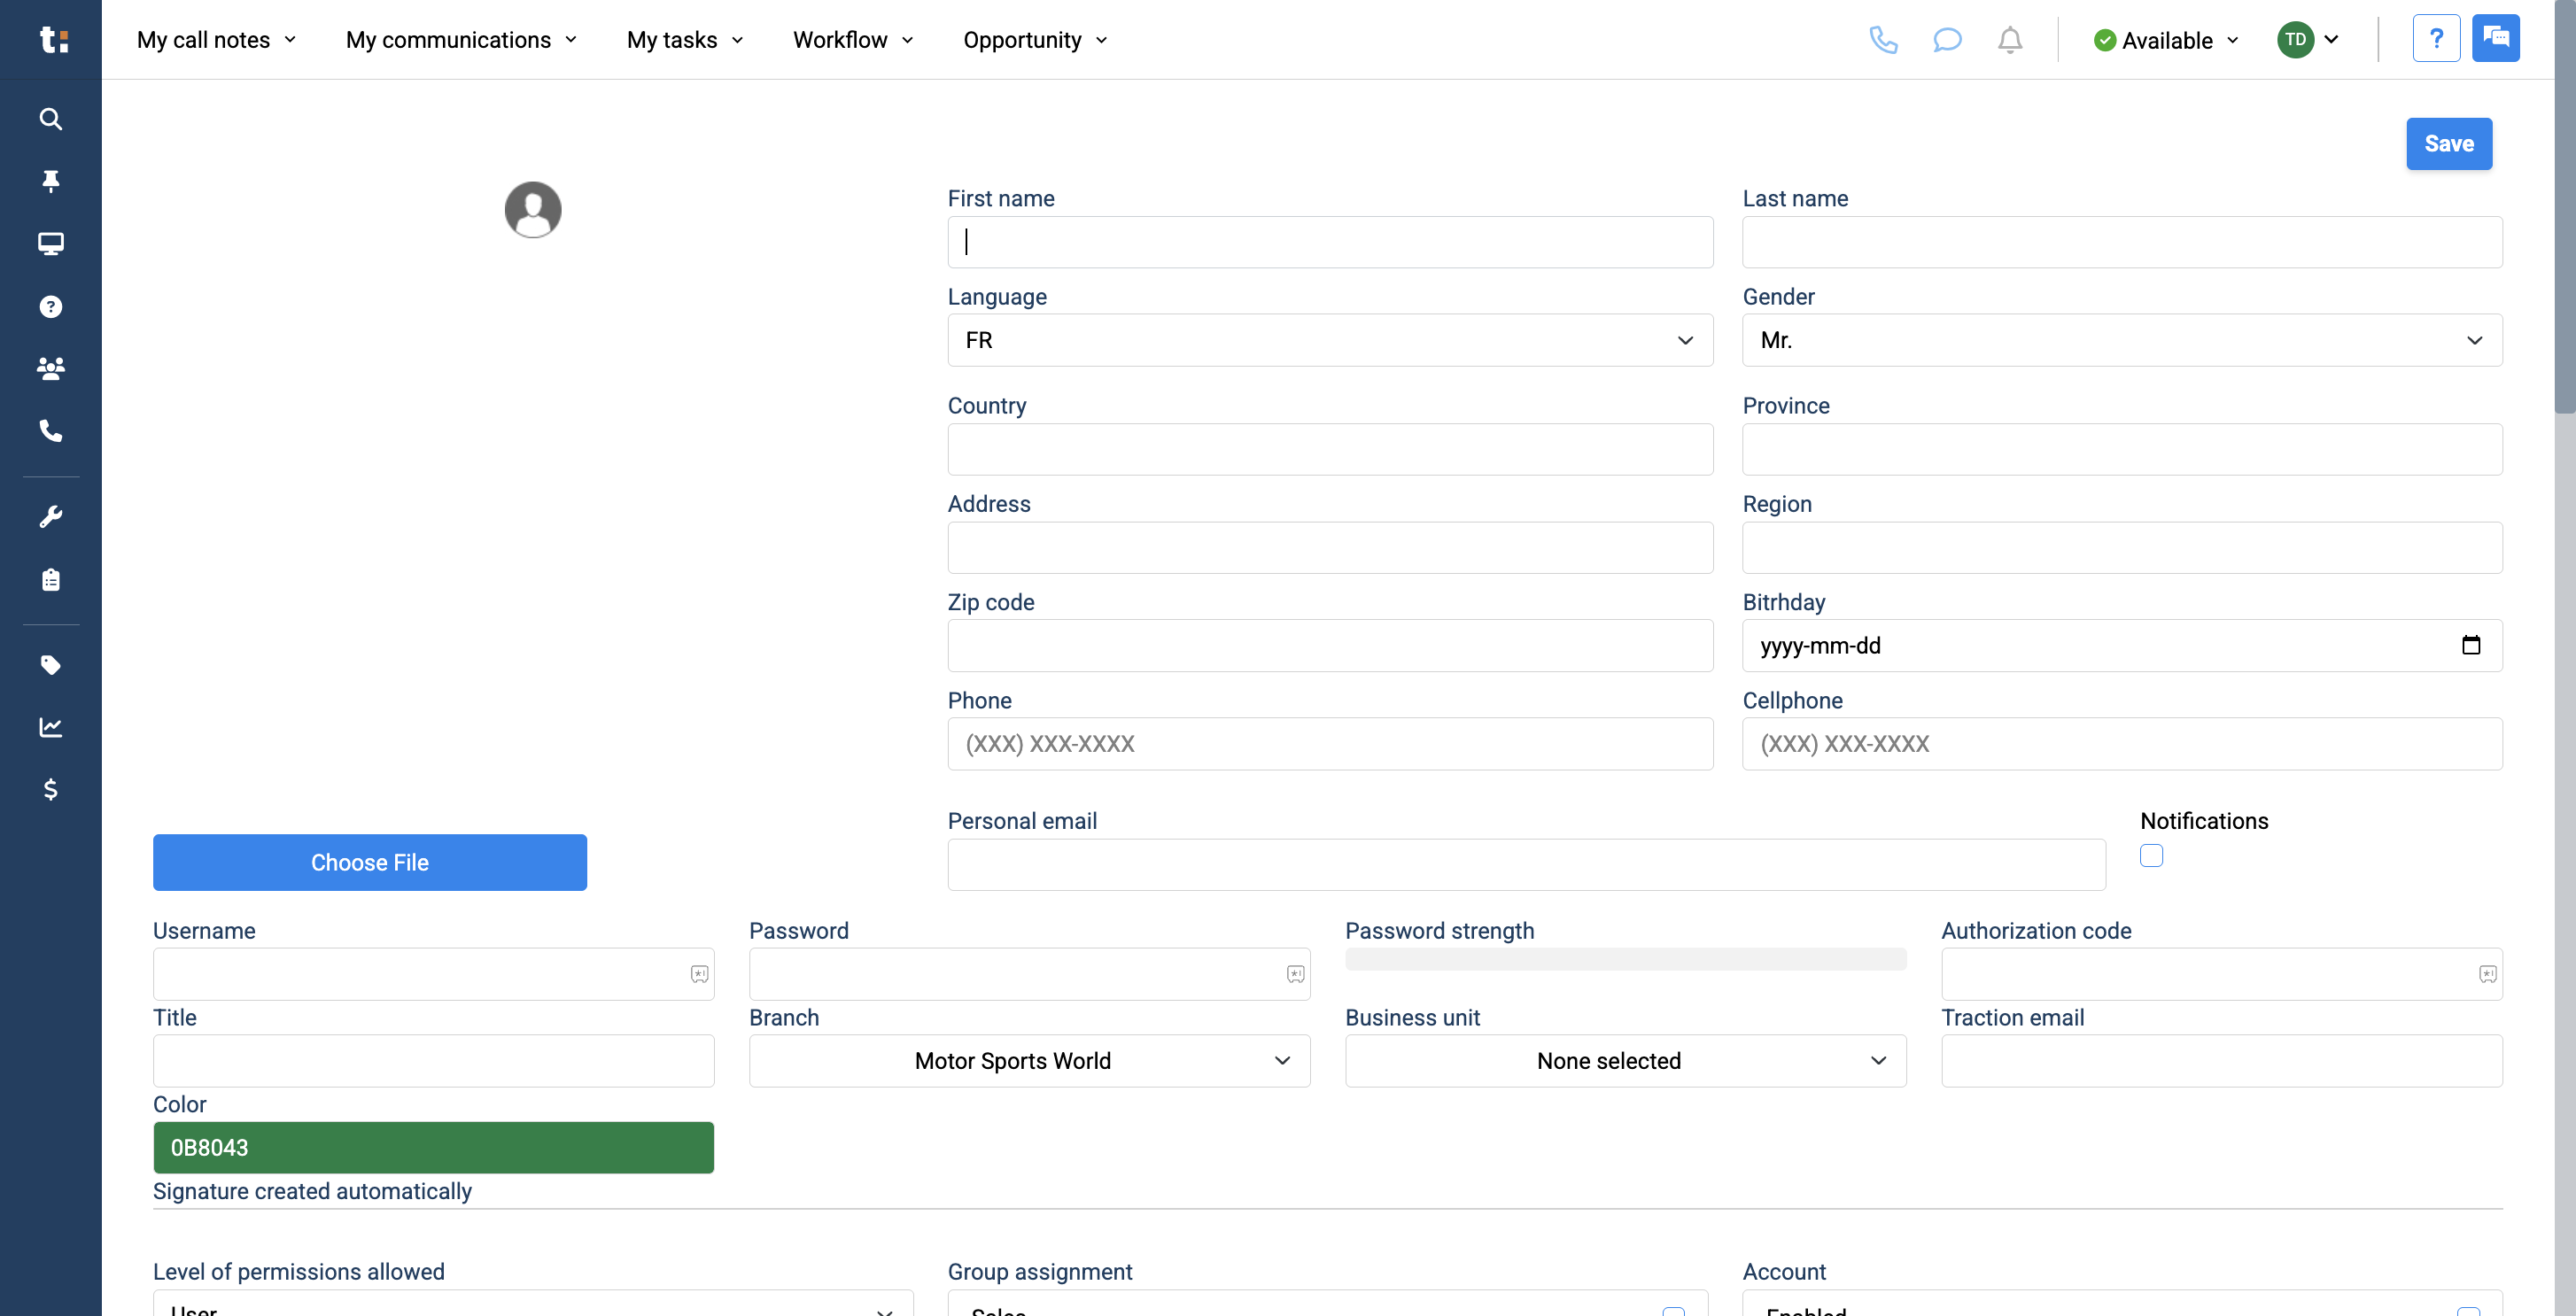2576x1316 pixels.
Task: Open the notifications bell icon
Action: tap(2010, 40)
